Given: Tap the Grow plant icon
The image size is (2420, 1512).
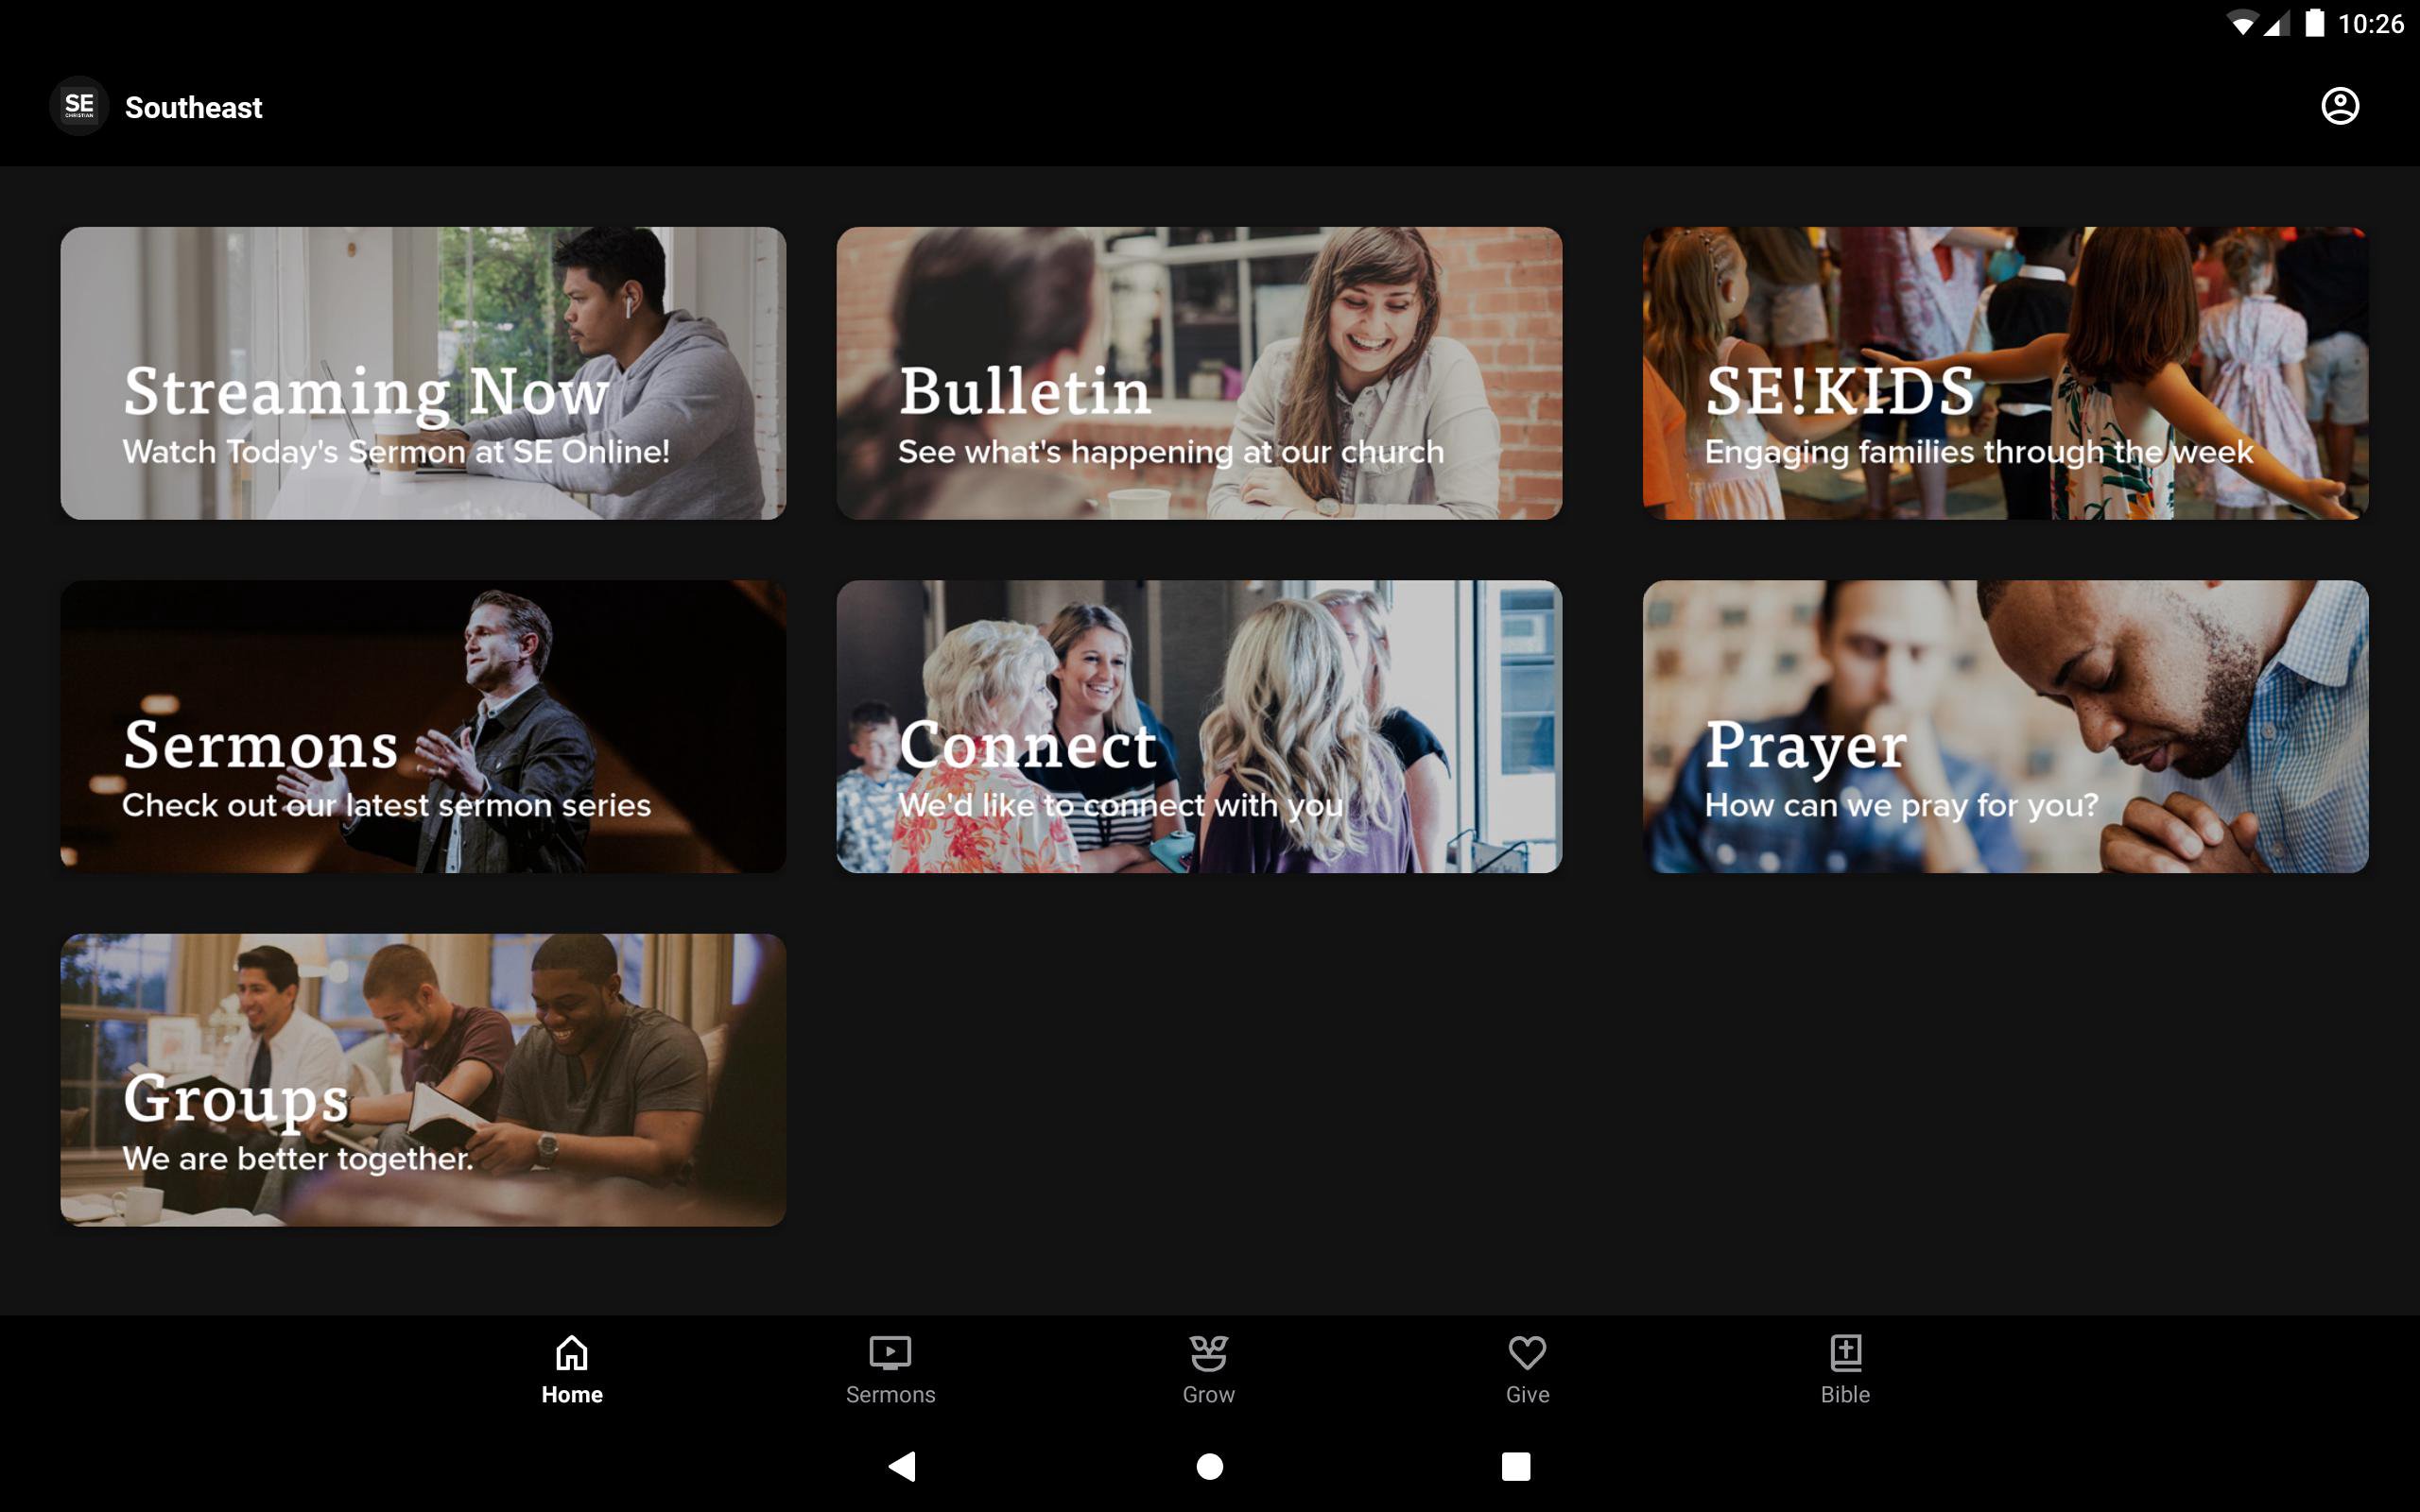Looking at the screenshot, I should point(1208,1353).
